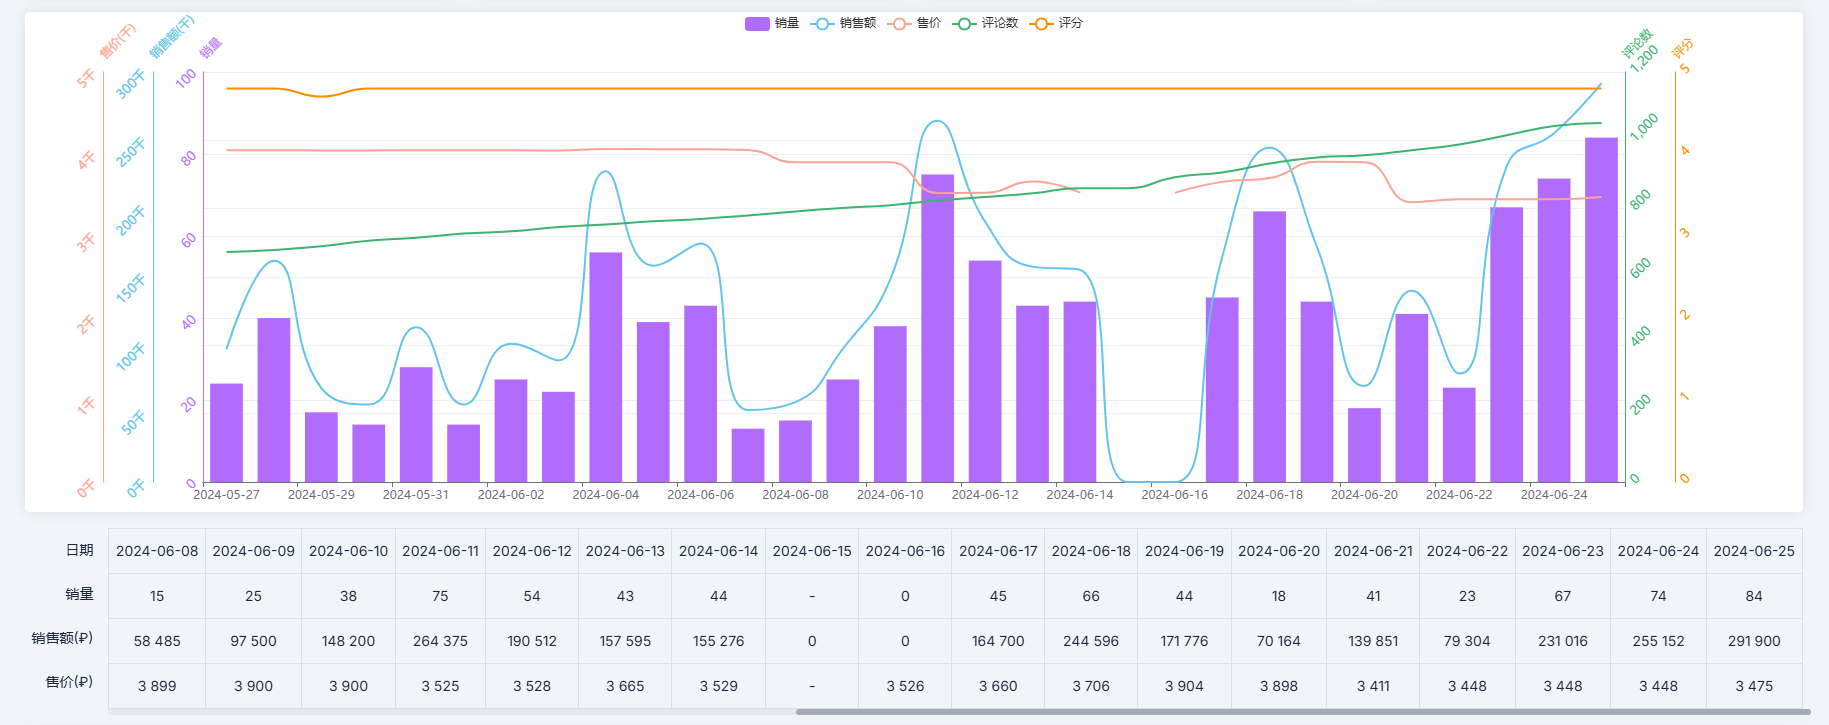Click the 销量 row header in the table
This screenshot has height=725, width=1829.
pos(79,594)
